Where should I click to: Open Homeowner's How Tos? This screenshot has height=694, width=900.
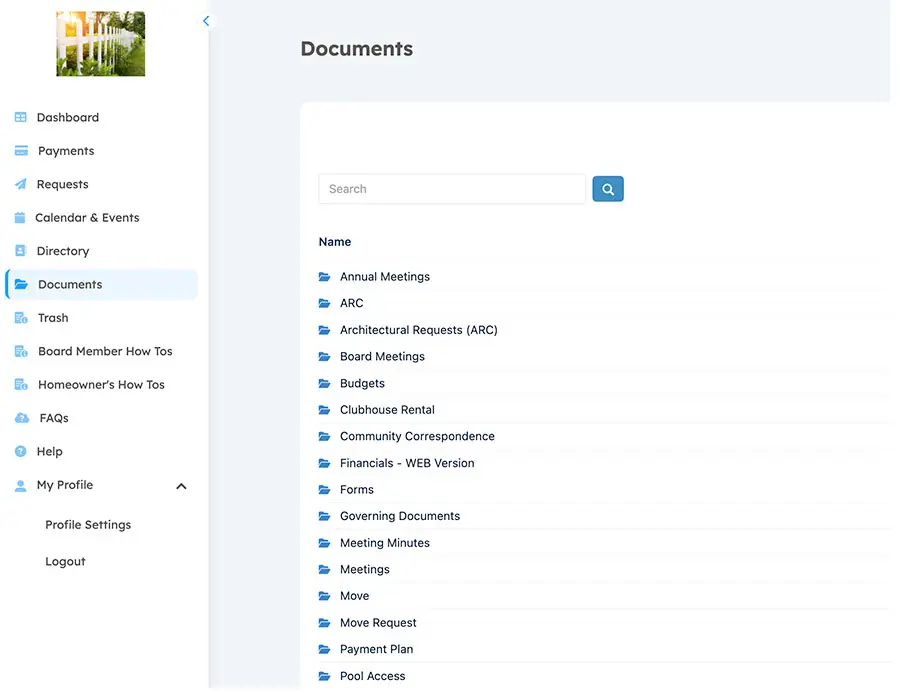point(101,385)
